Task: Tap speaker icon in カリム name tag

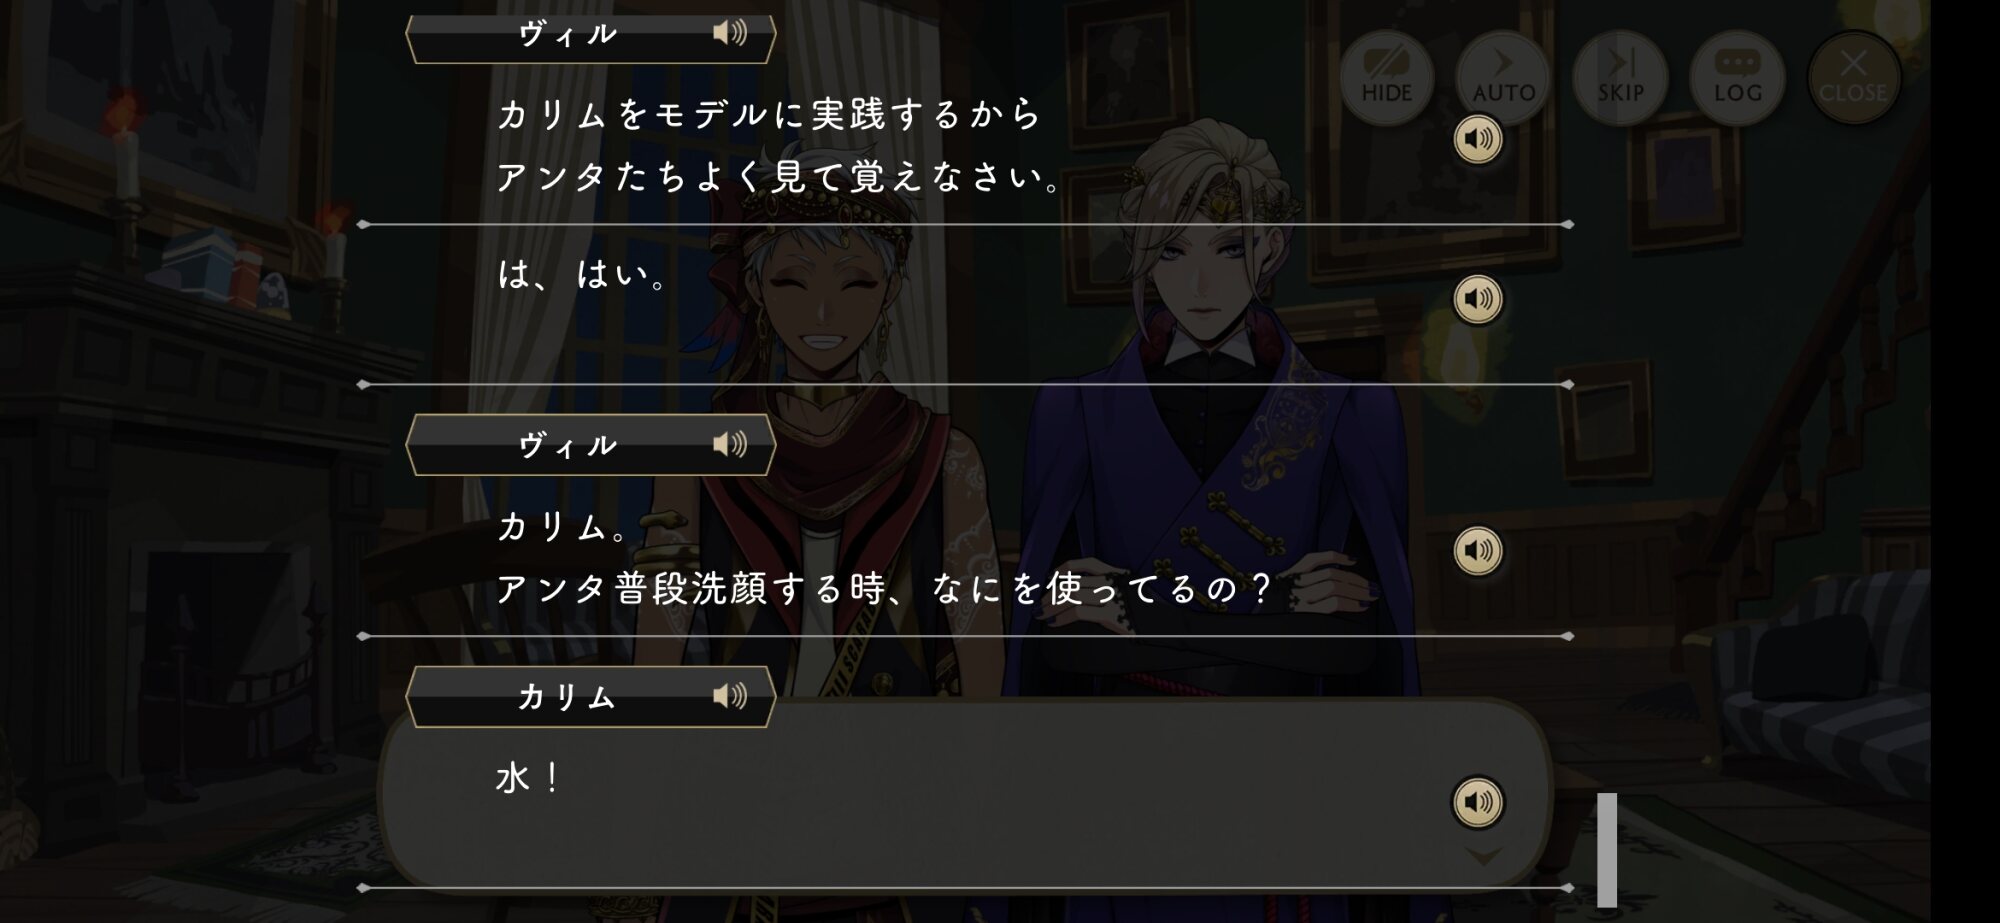Action: click(x=730, y=696)
